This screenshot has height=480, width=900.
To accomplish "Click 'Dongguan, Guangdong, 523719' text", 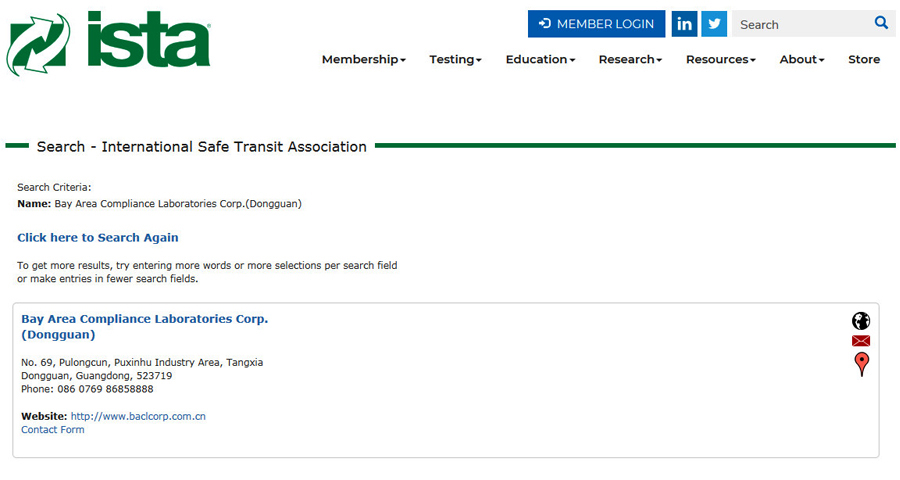I will point(96,376).
